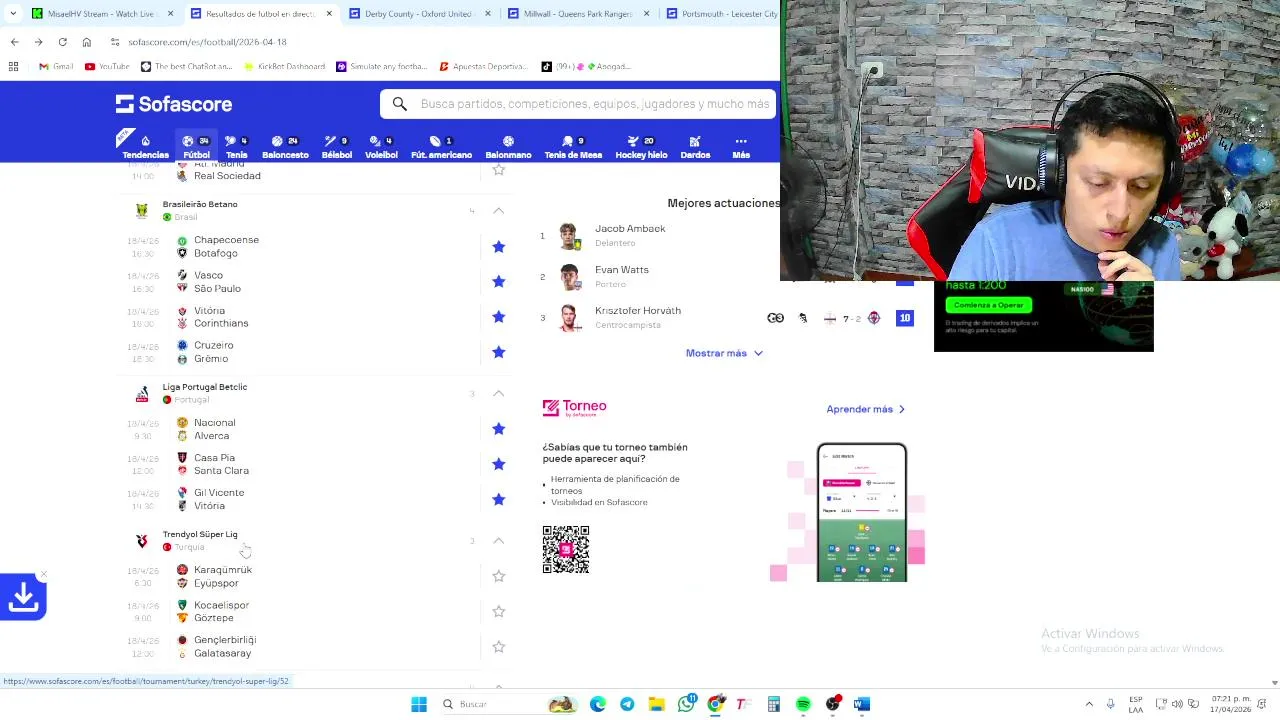The width and height of the screenshot is (1280, 720).
Task: Click Comienza a Operar ad button
Action: click(x=988, y=305)
